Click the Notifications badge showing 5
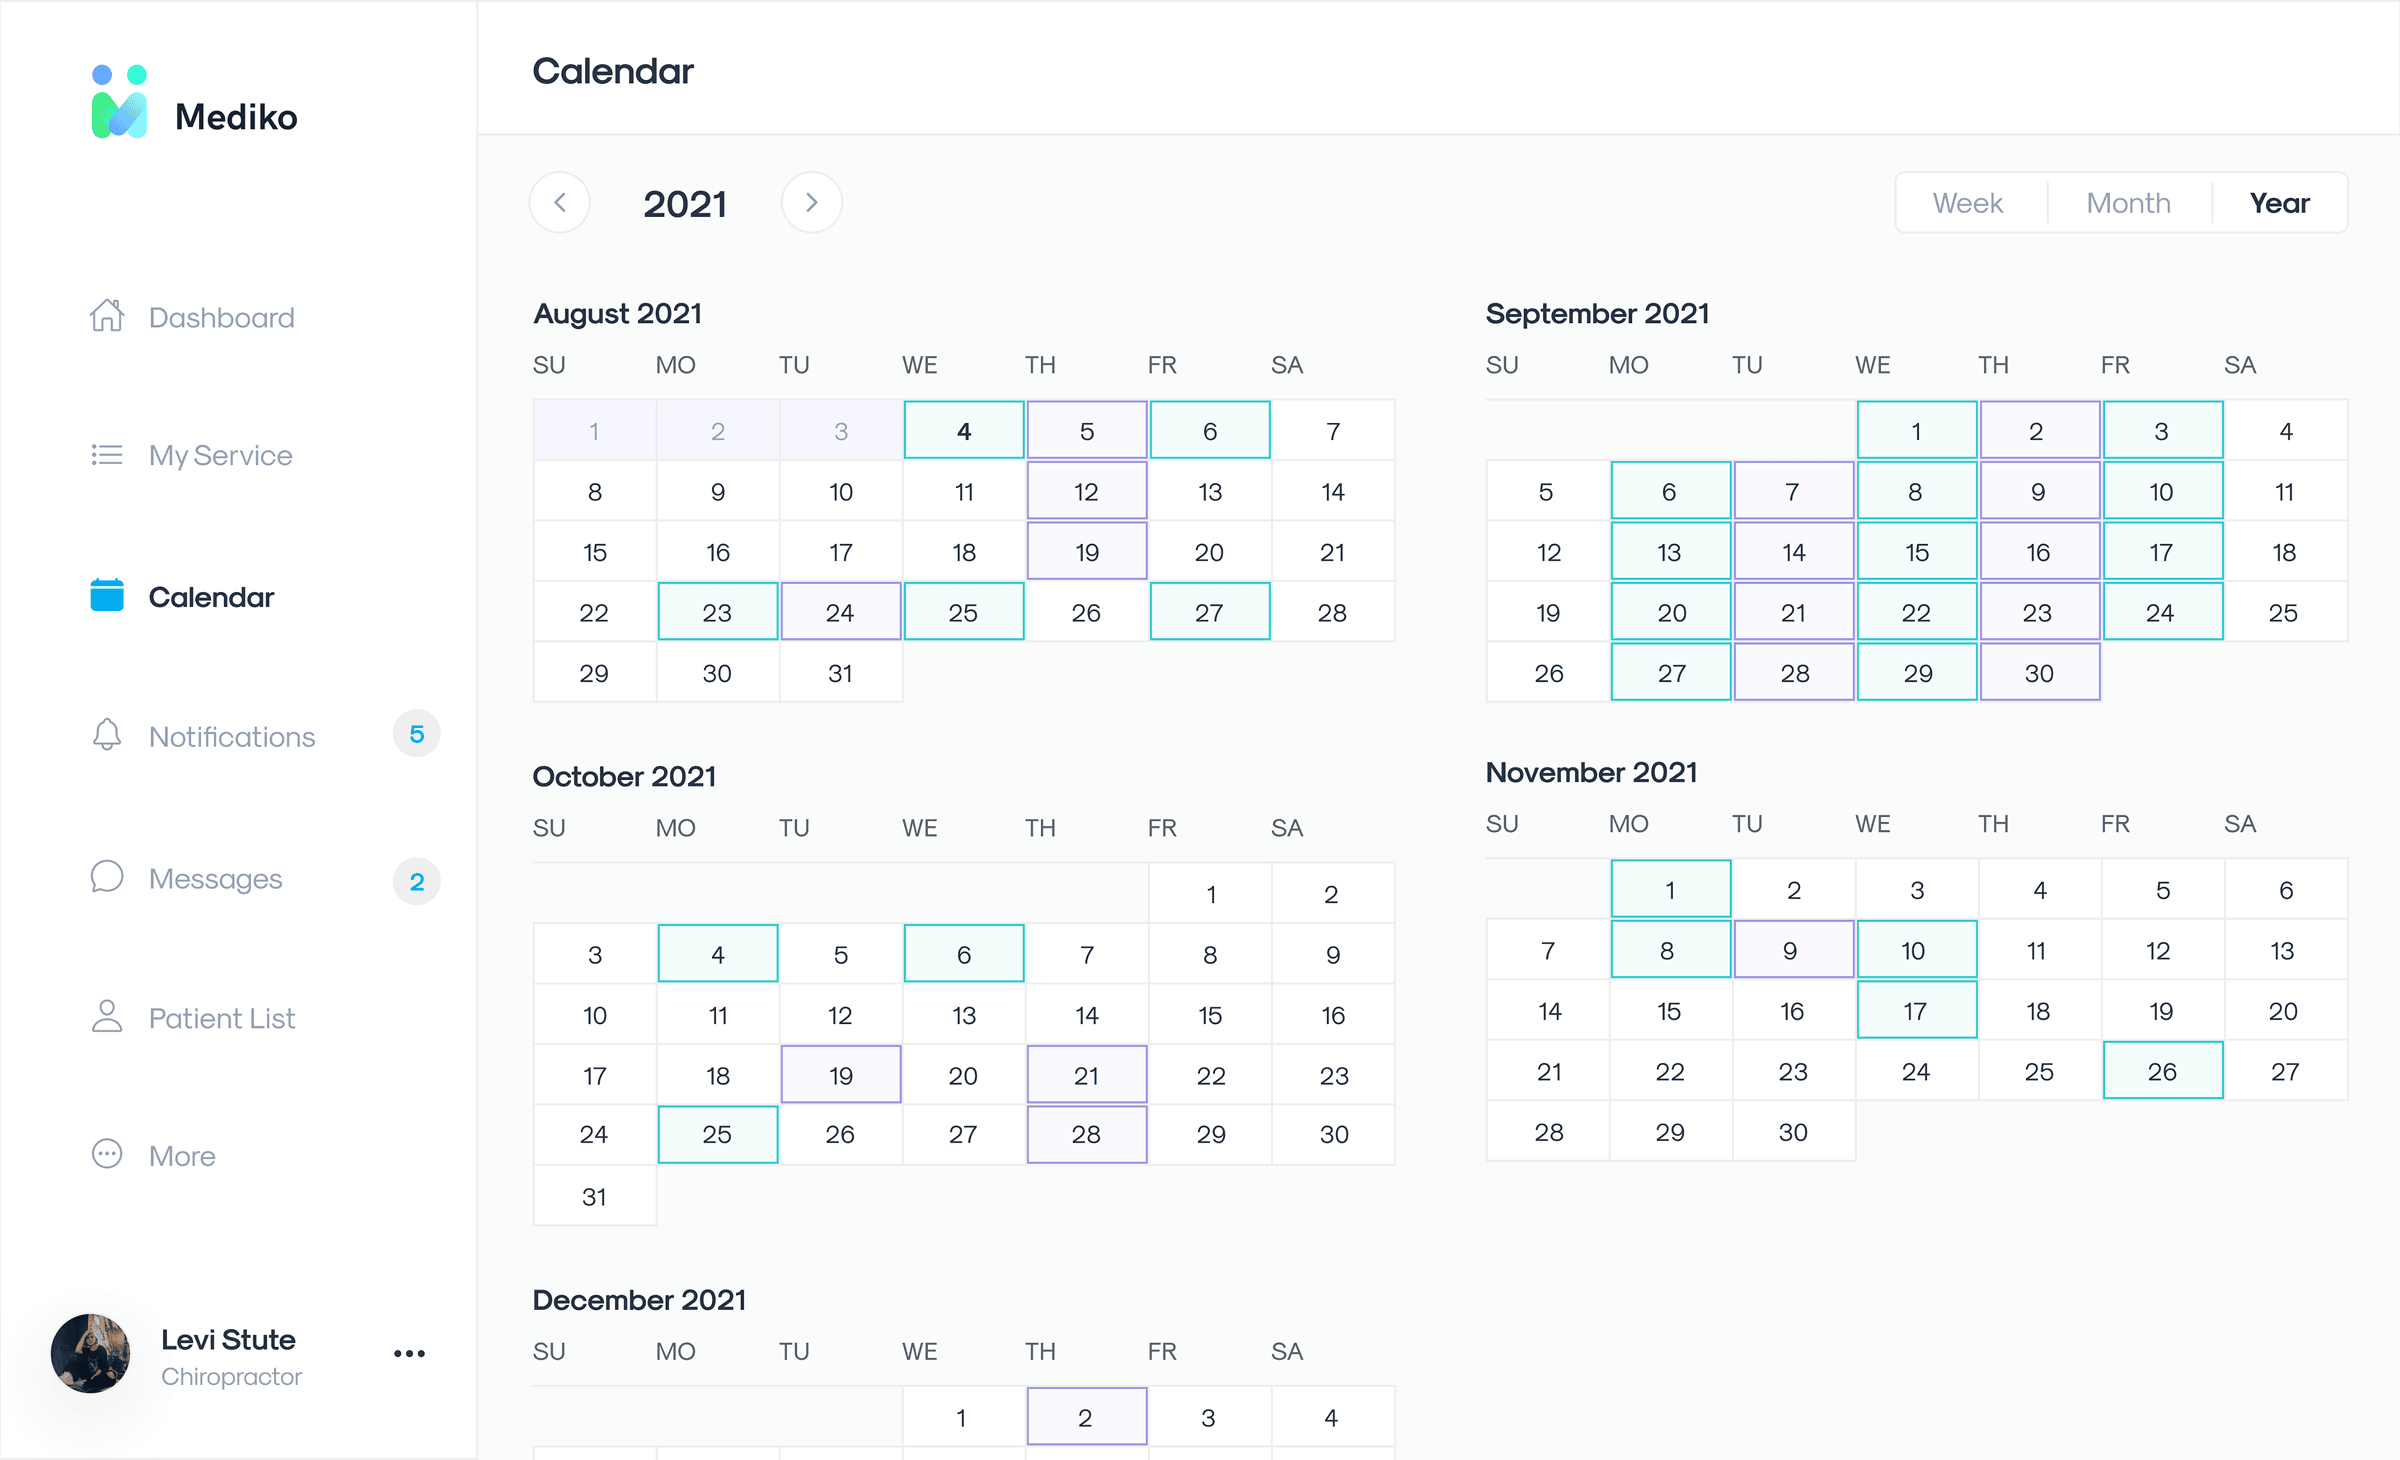 click(x=416, y=734)
